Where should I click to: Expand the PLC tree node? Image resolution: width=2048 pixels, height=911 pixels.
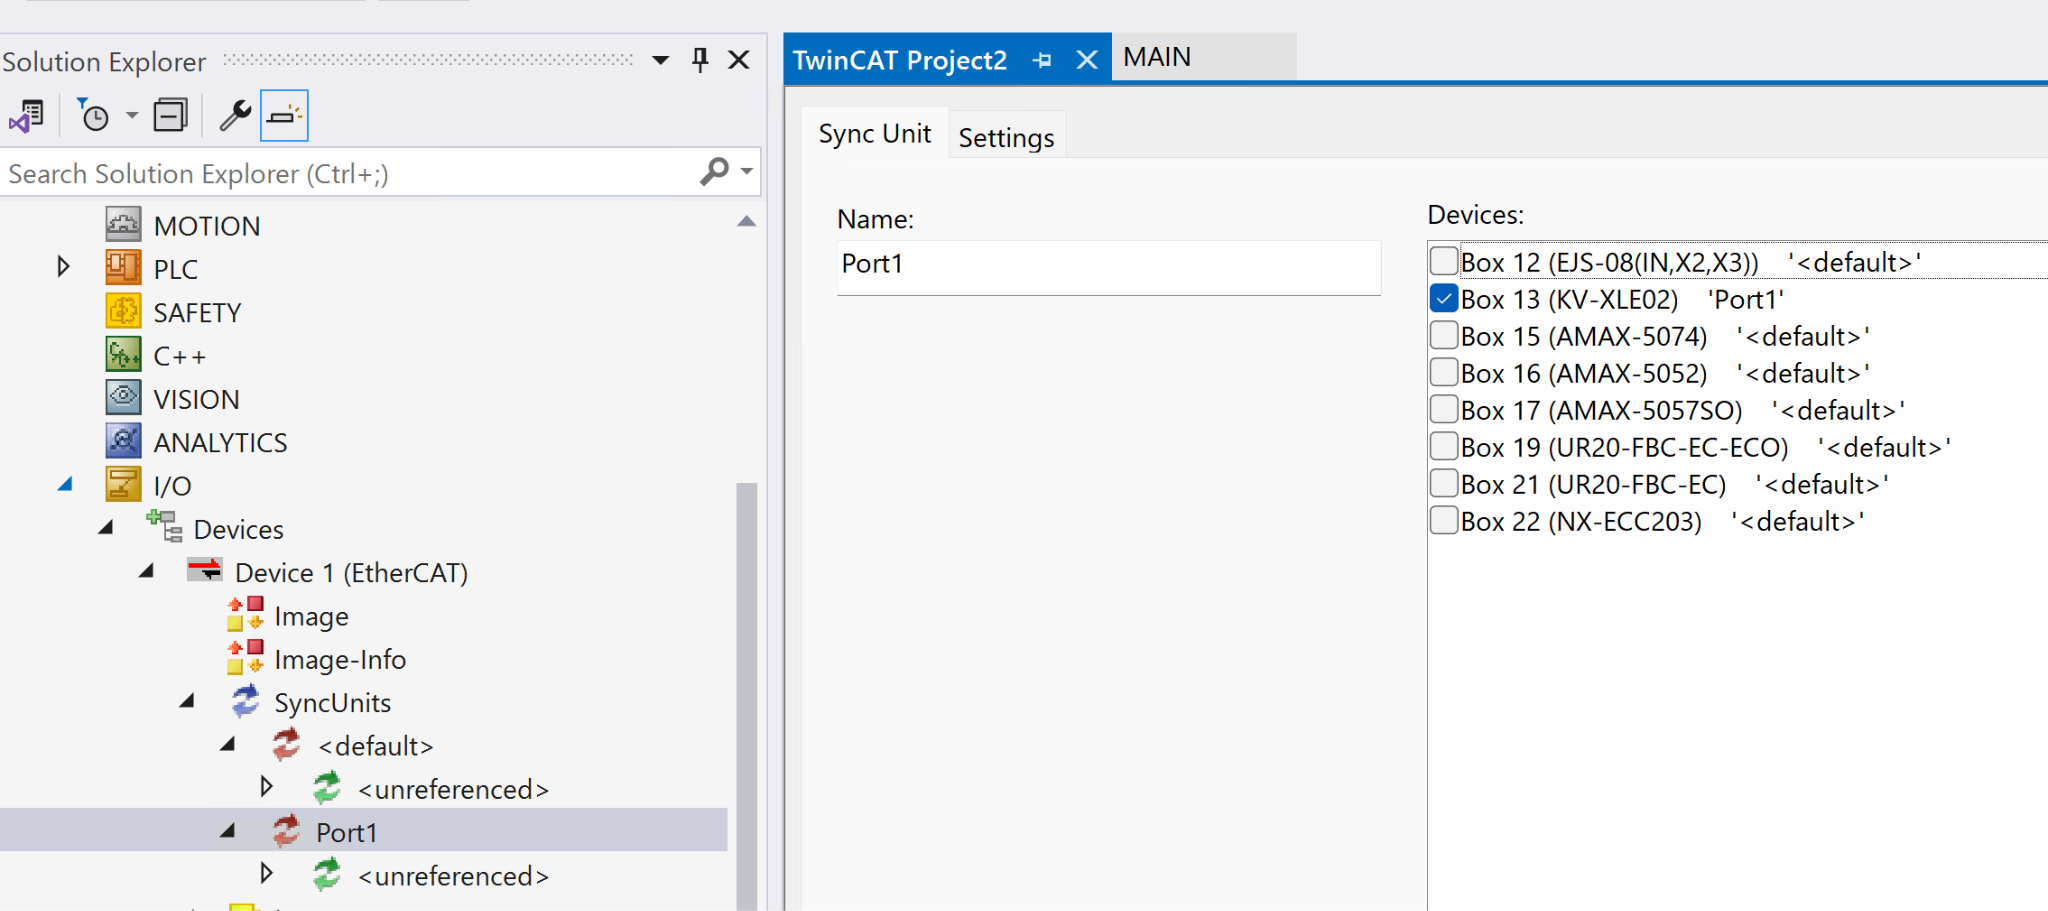click(x=63, y=267)
